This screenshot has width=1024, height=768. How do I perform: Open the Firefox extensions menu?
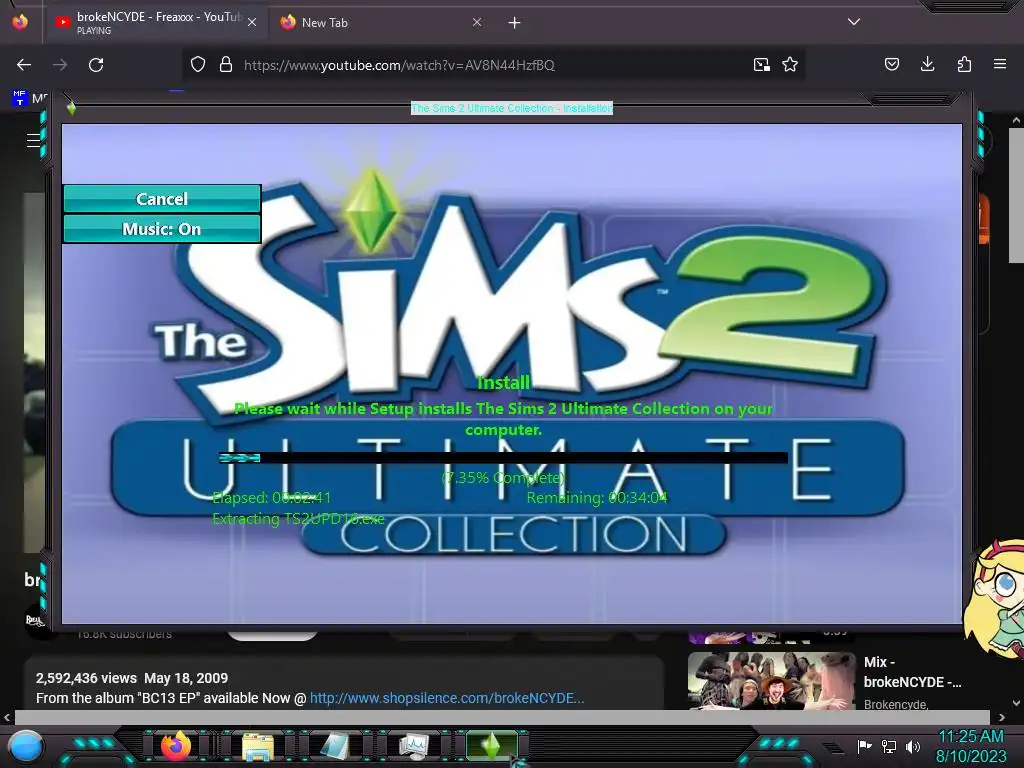[964, 64]
